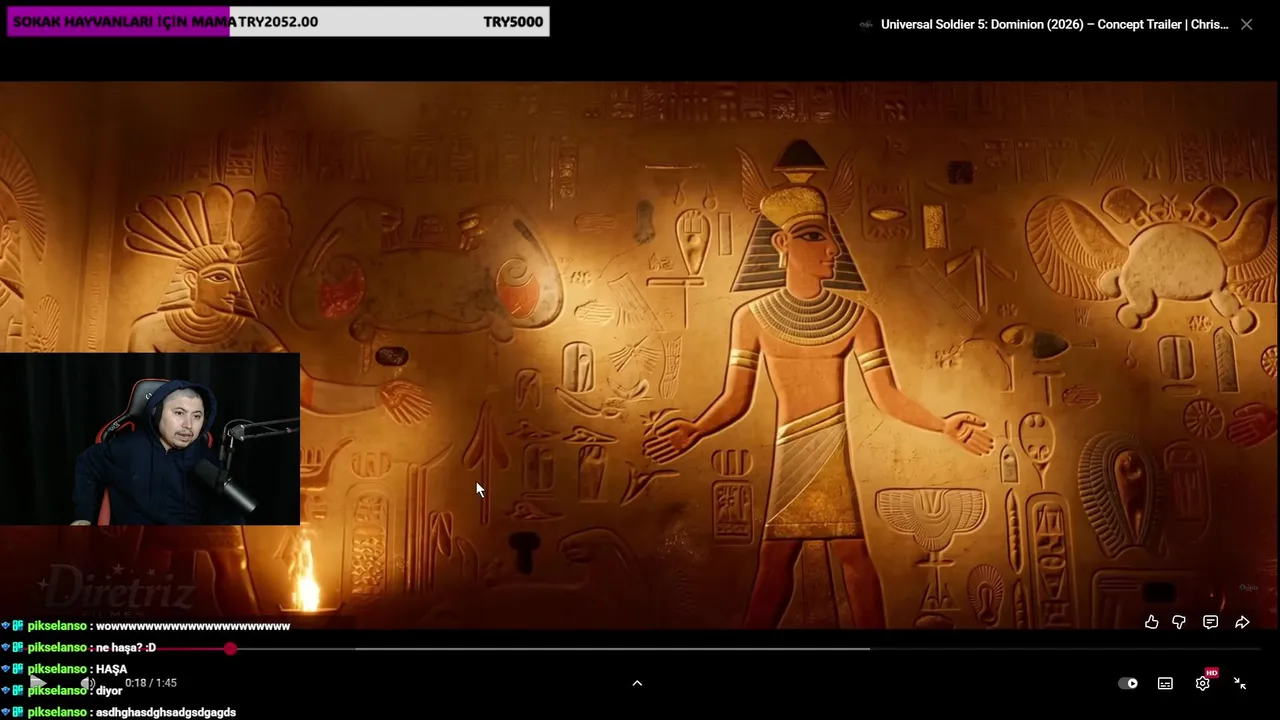Open the video comments icon
This screenshot has height=720, width=1280.
tap(1210, 622)
